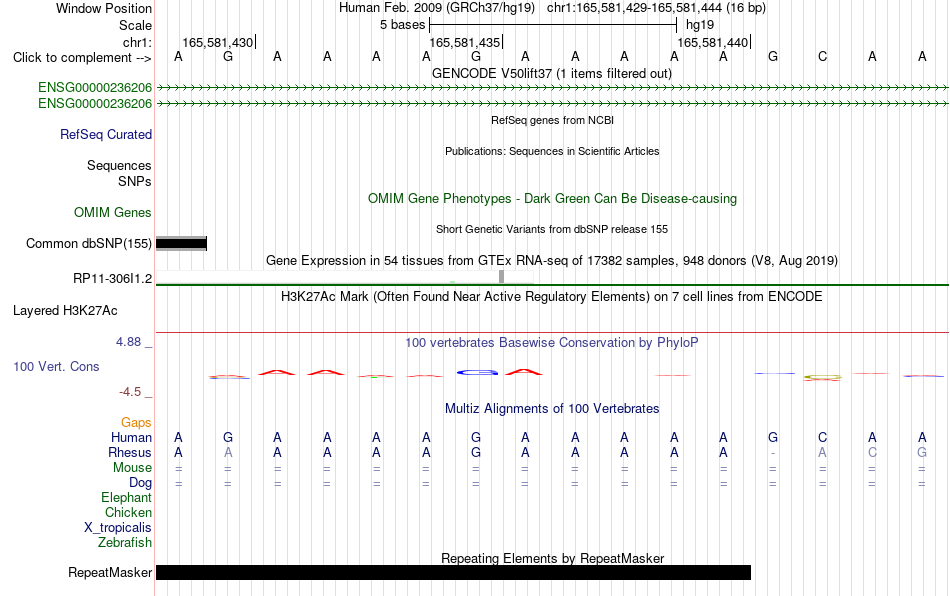This screenshot has width=950, height=596.
Task: Open the OMIM Genes track label
Action: pos(112,213)
